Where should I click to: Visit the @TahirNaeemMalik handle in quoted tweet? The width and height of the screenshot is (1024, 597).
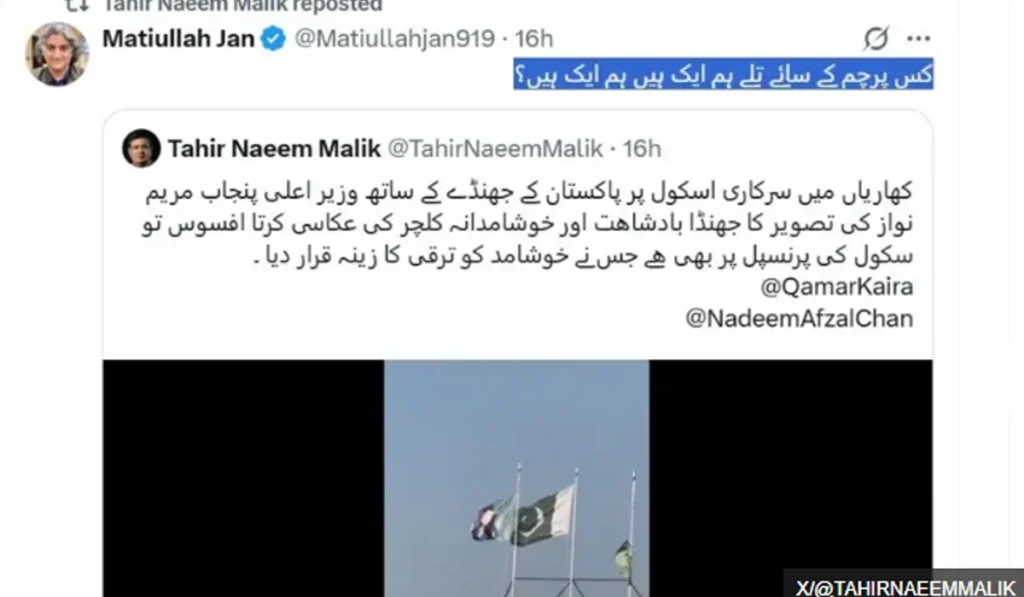click(x=495, y=149)
